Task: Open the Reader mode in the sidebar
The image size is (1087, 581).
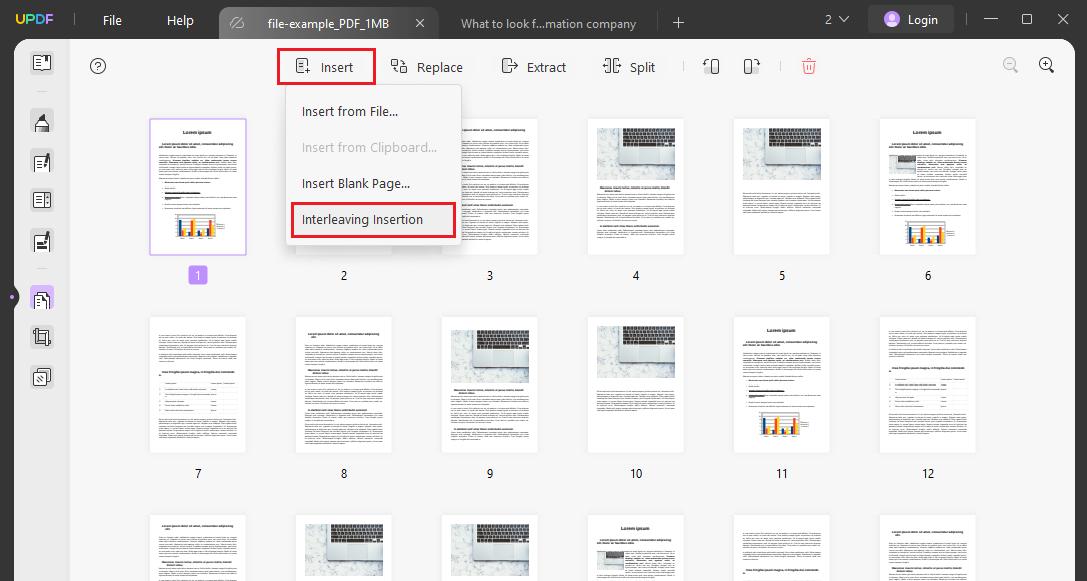Action: point(41,62)
